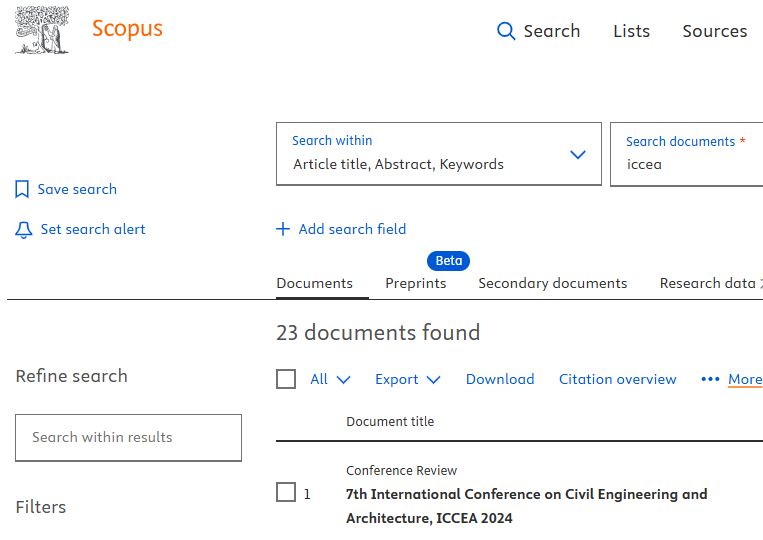Expand the All selection dropdown

click(x=330, y=379)
